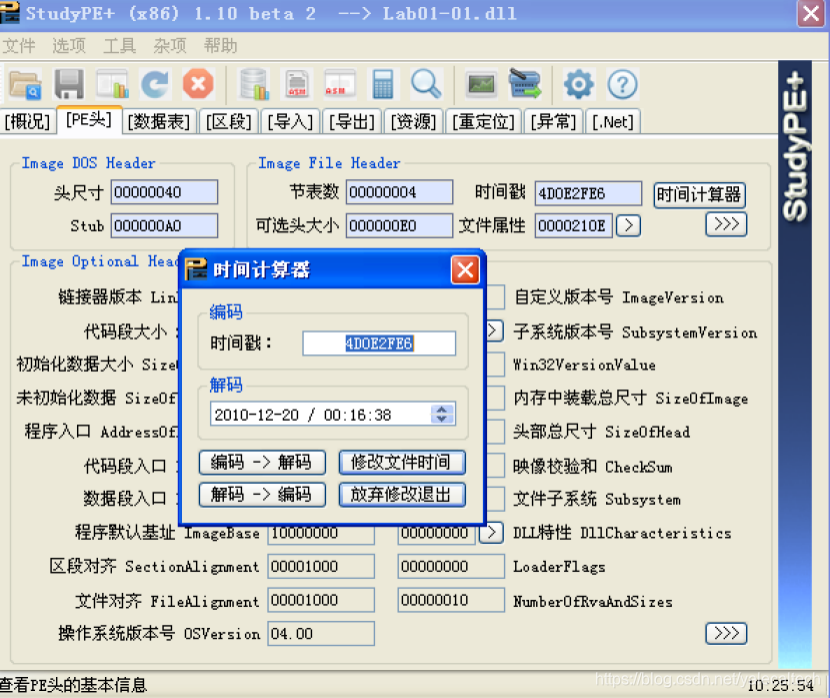830x698 pixels.
Task: Click the 修改文件时间 button
Action: pyautogui.click(x=402, y=463)
